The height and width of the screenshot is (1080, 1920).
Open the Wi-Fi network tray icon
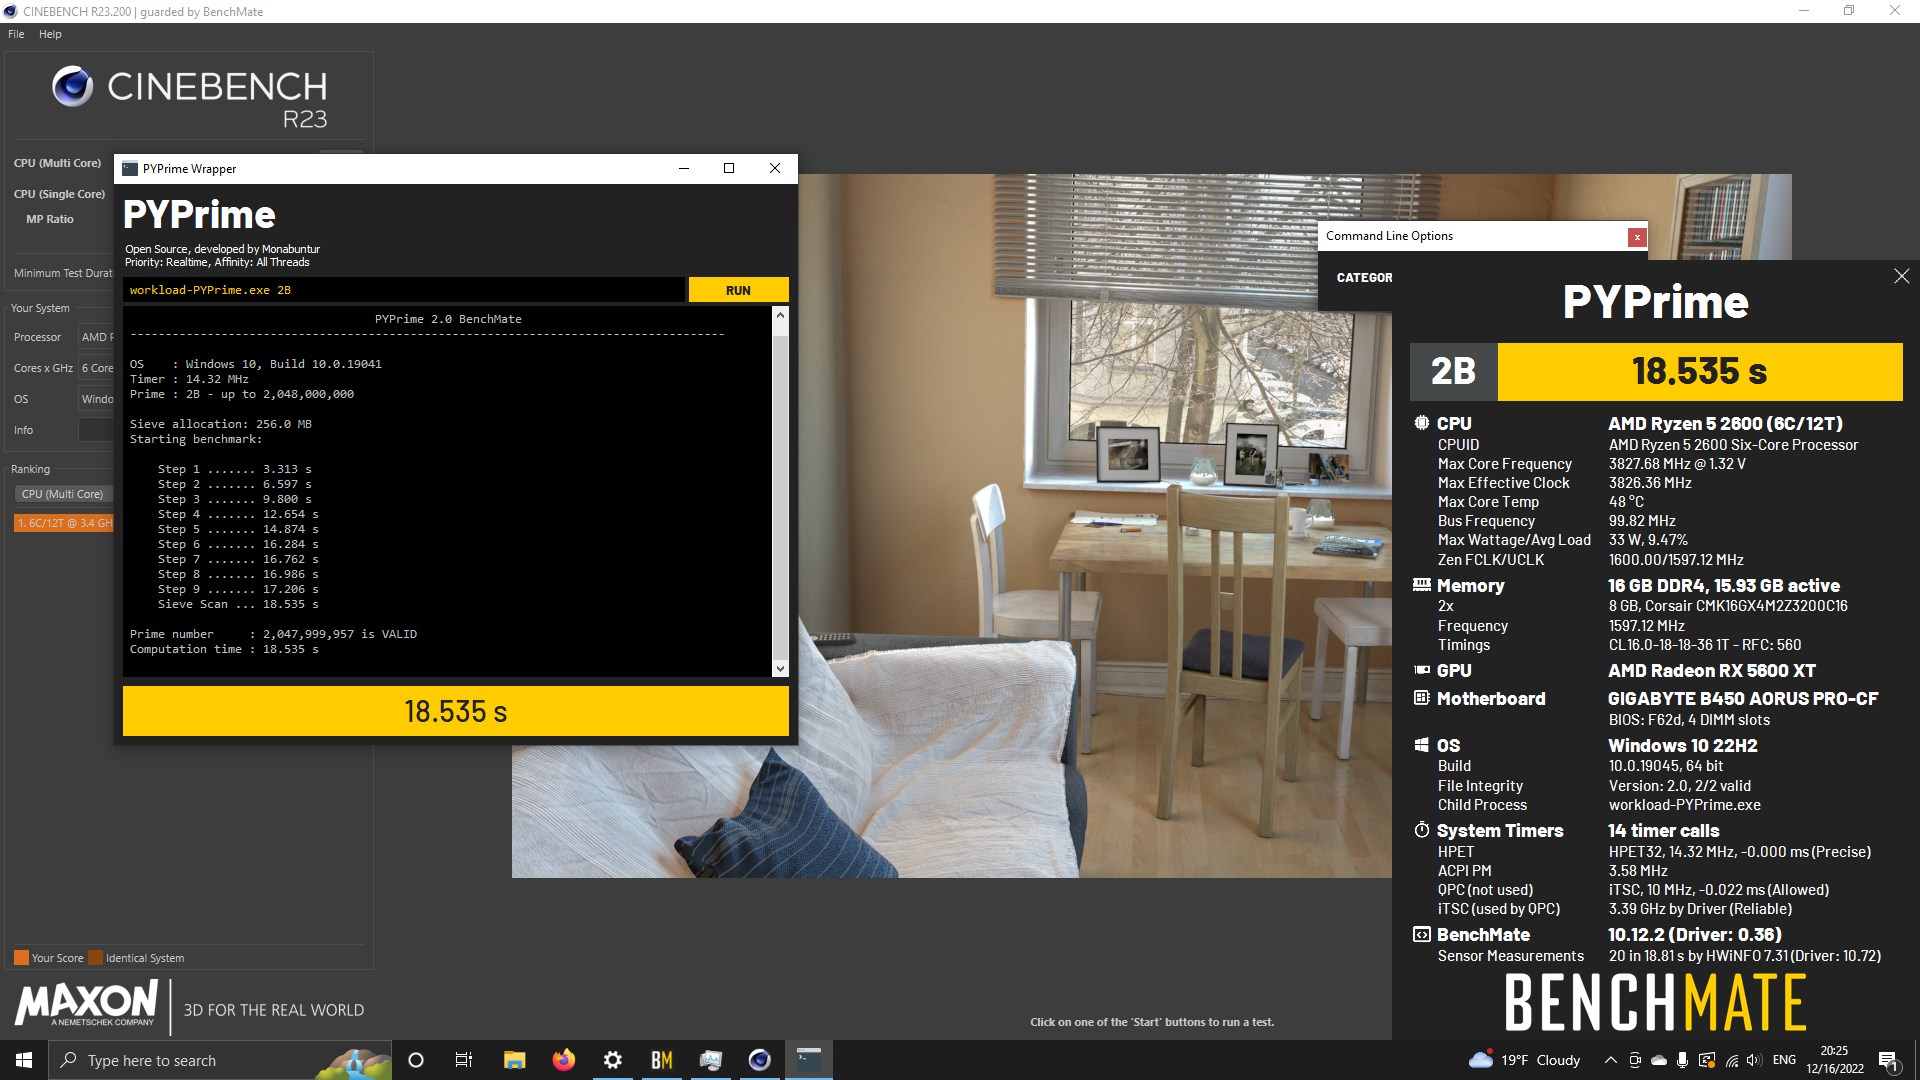pos(1732,1060)
